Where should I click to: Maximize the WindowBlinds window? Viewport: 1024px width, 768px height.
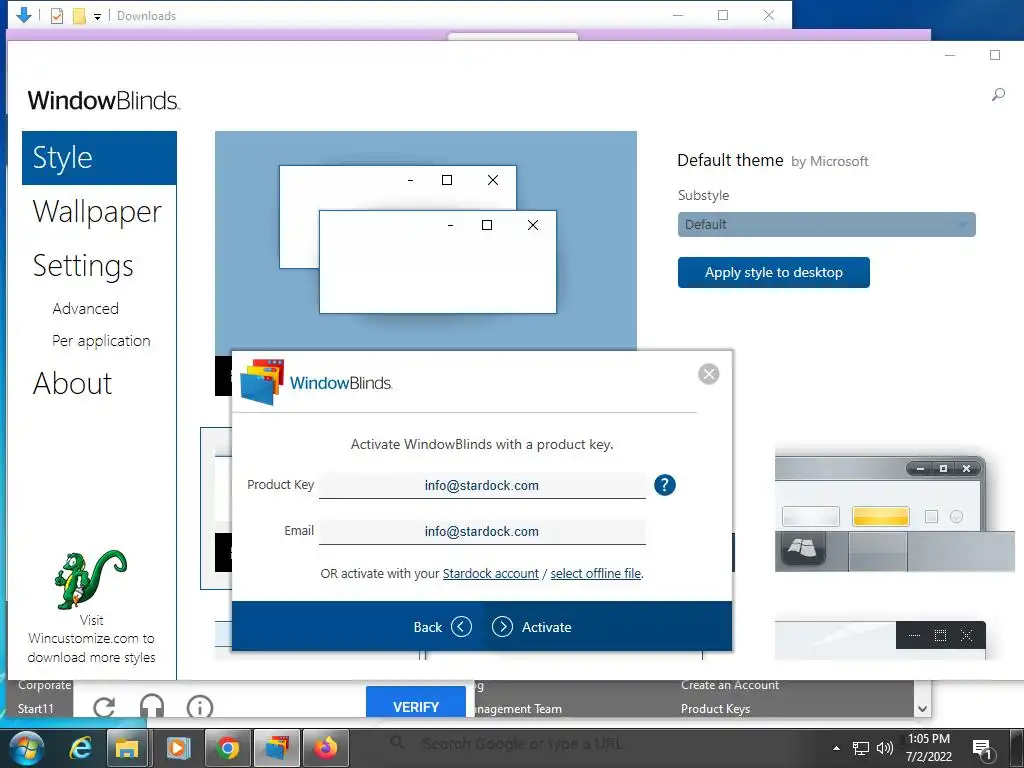coord(995,56)
